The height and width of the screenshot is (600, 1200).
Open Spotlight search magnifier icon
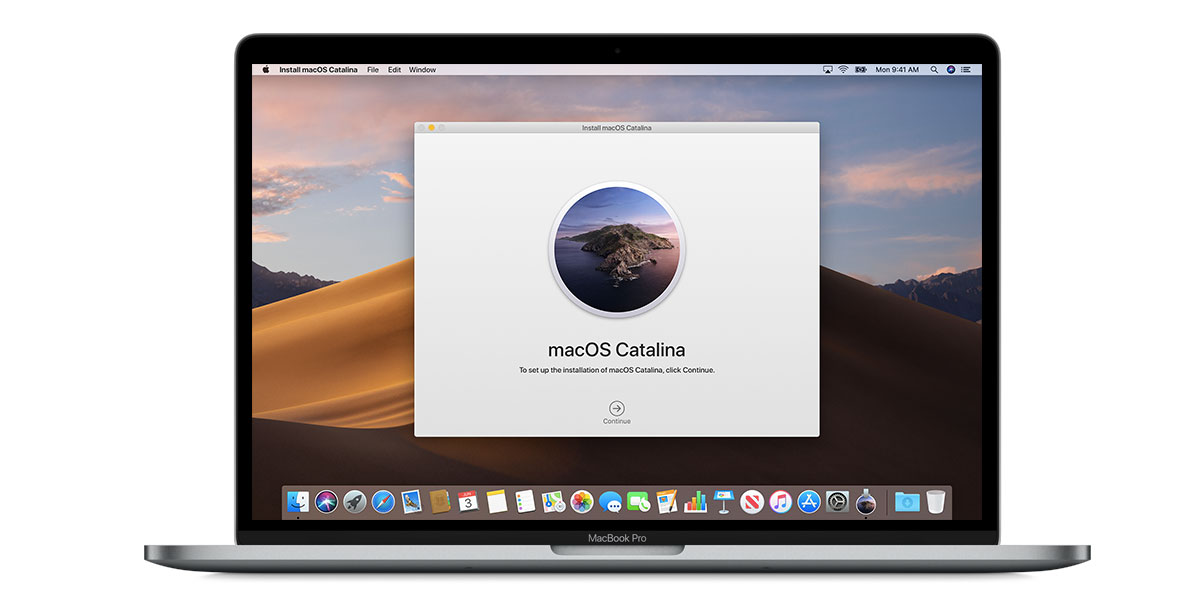point(934,70)
